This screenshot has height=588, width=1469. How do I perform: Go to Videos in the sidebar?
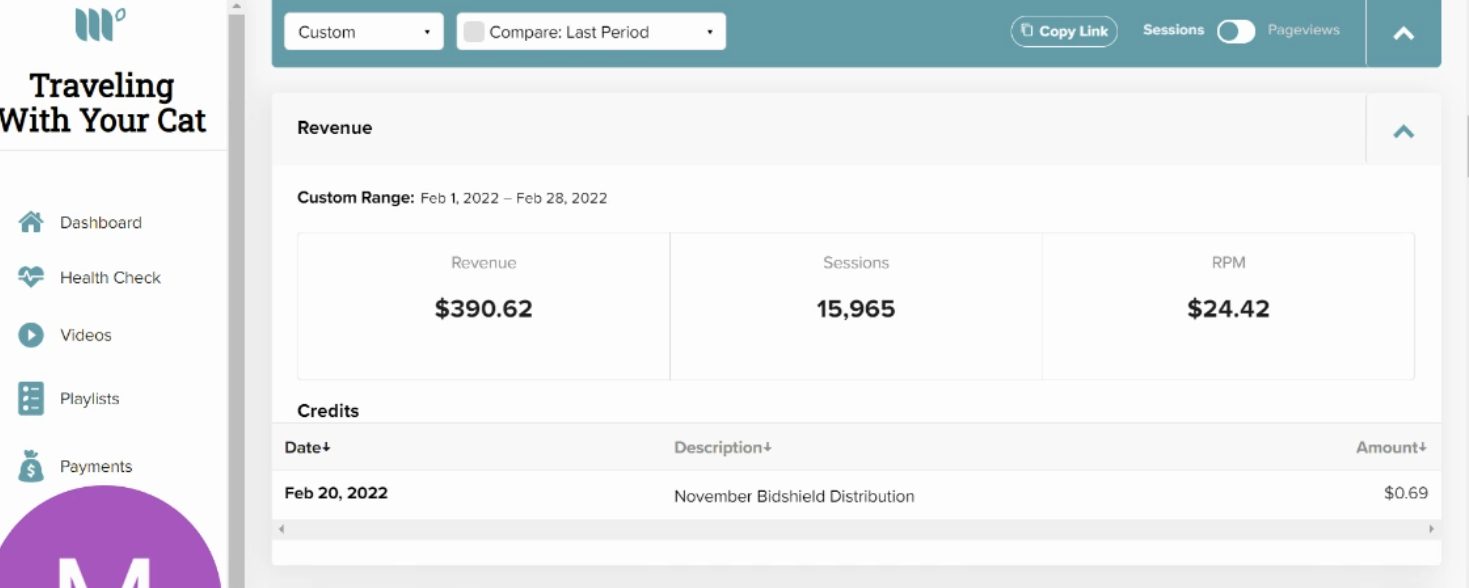(86, 335)
